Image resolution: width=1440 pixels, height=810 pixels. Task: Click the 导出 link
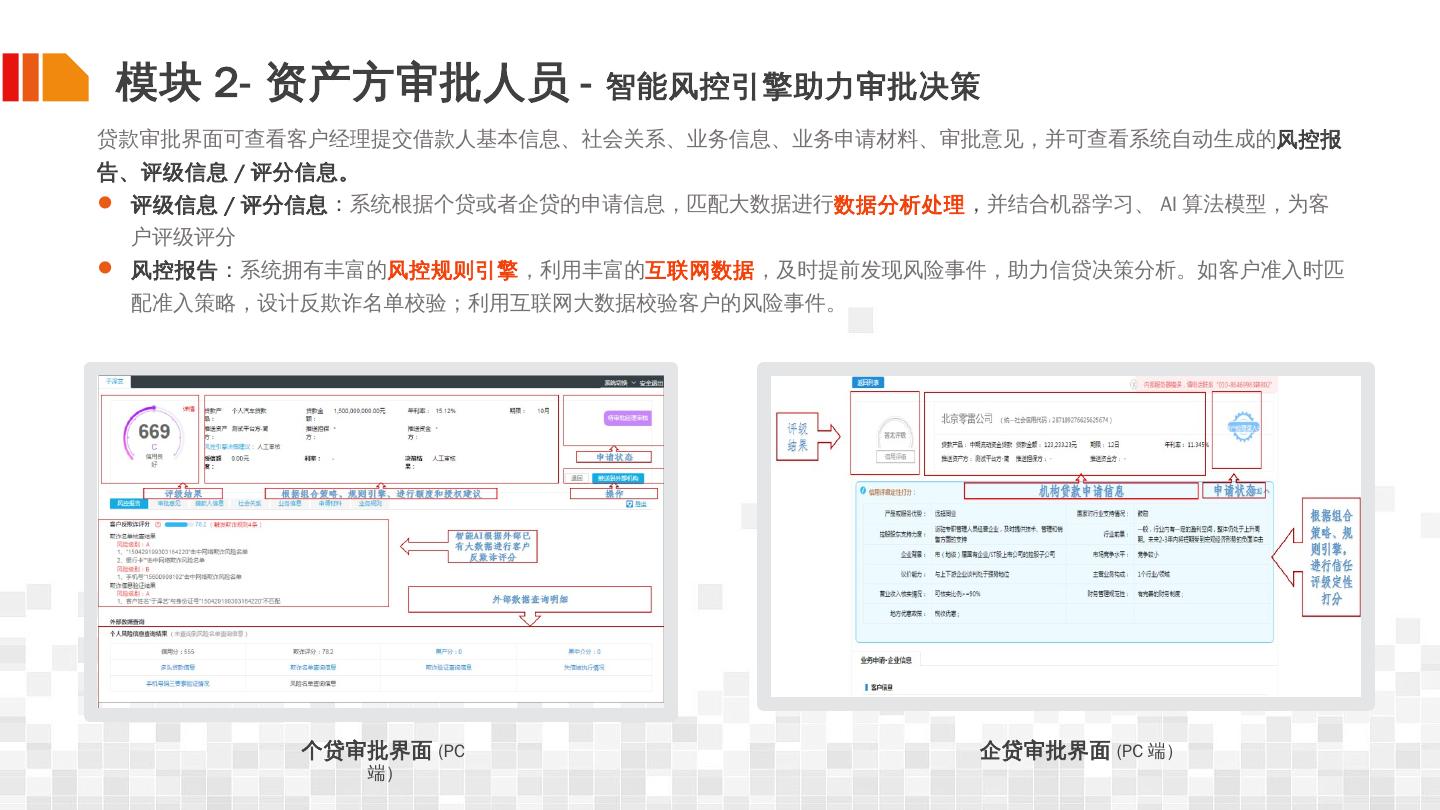[x=641, y=504]
